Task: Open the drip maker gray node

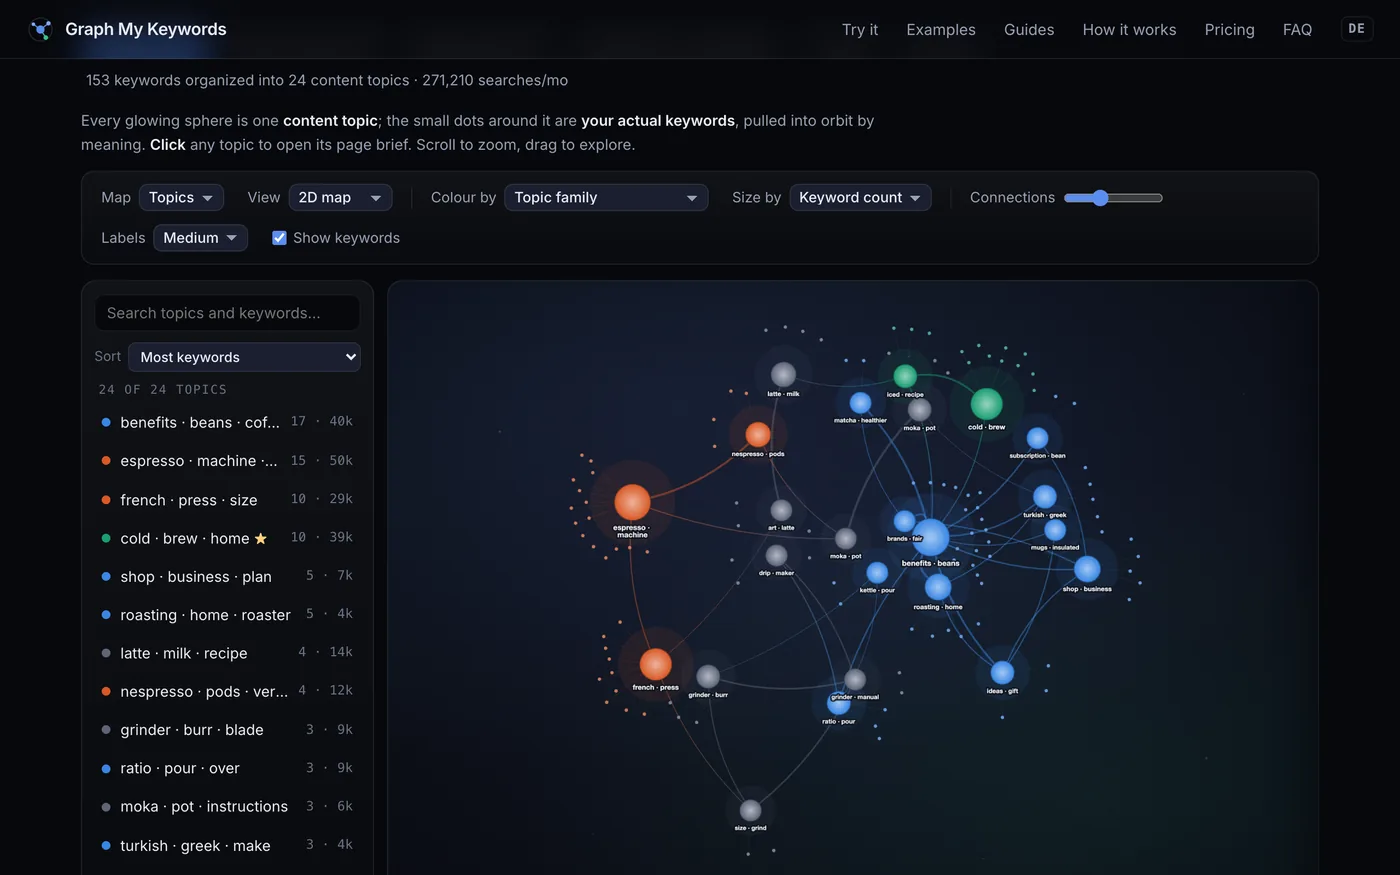Action: pos(776,556)
